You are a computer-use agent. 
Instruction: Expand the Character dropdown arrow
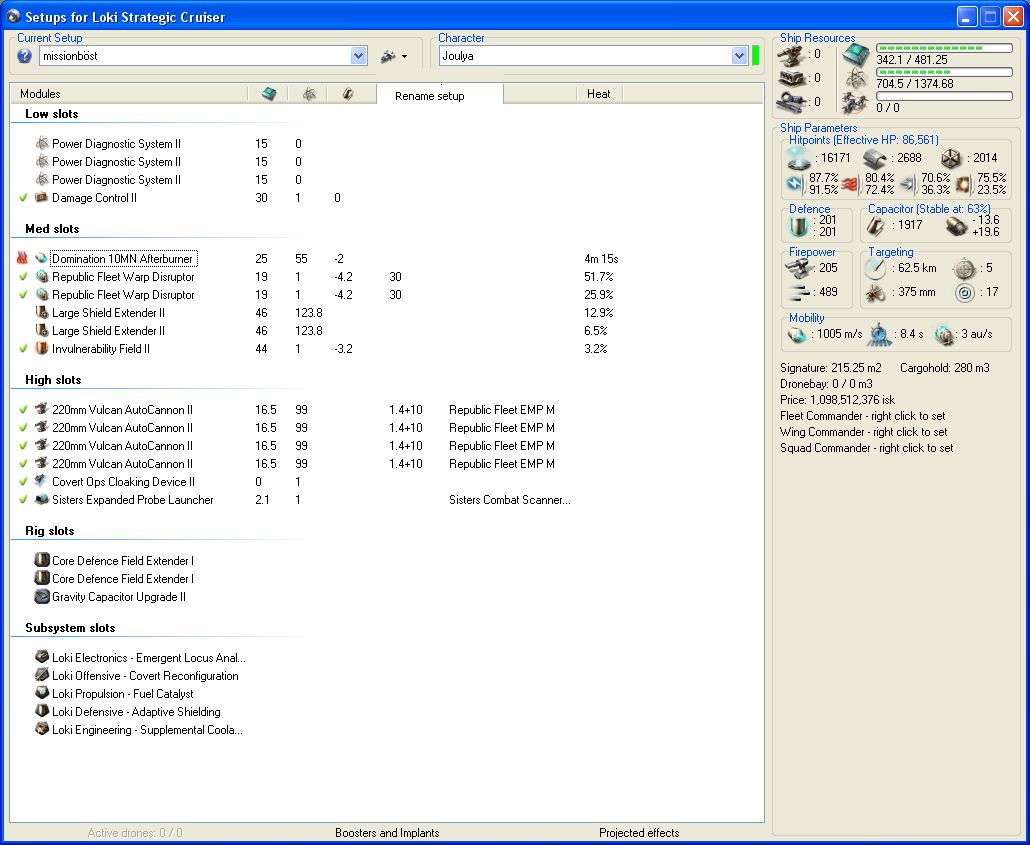(740, 56)
